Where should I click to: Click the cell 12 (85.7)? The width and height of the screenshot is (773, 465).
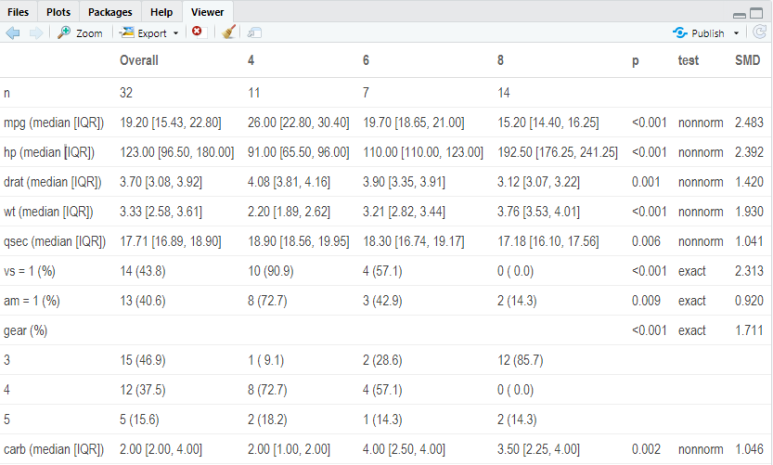[520, 360]
